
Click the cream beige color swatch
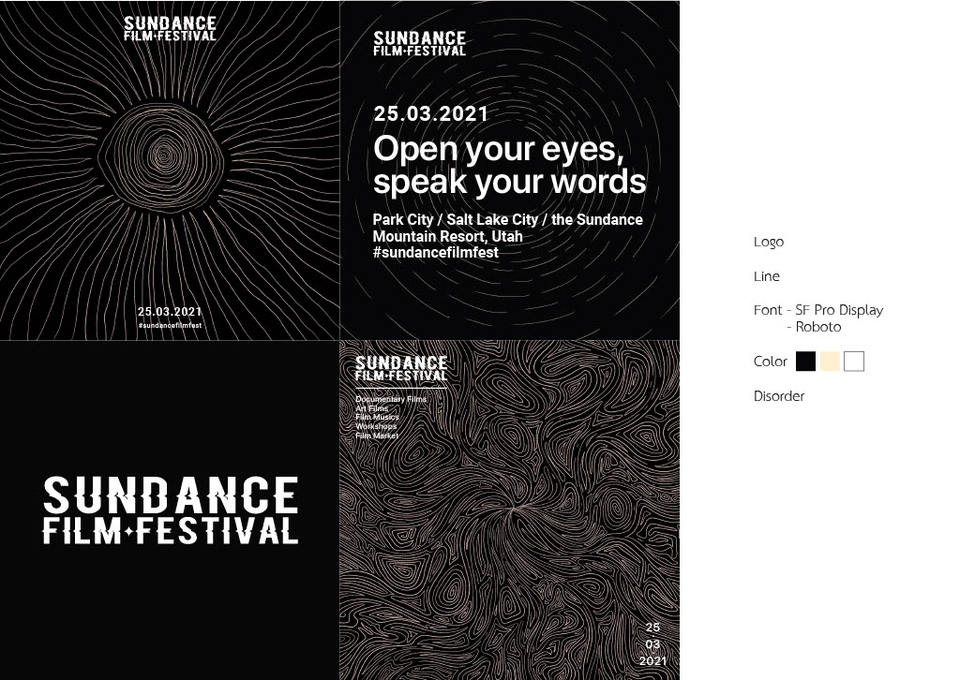[x=830, y=361]
